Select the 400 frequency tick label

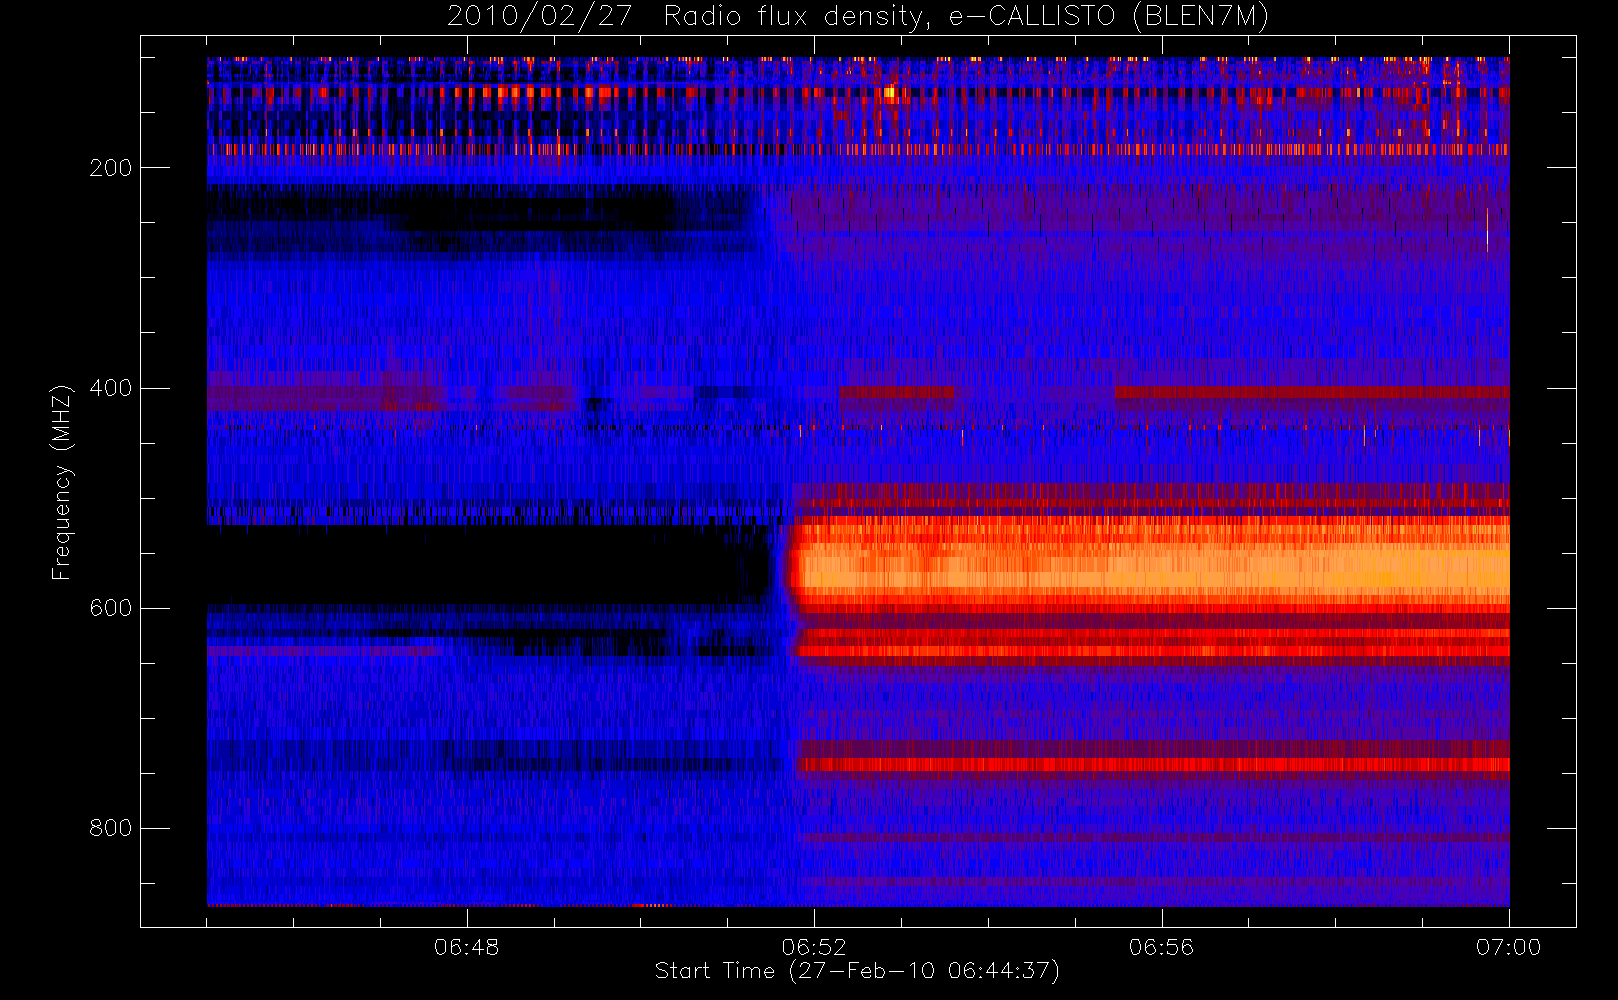[x=110, y=388]
